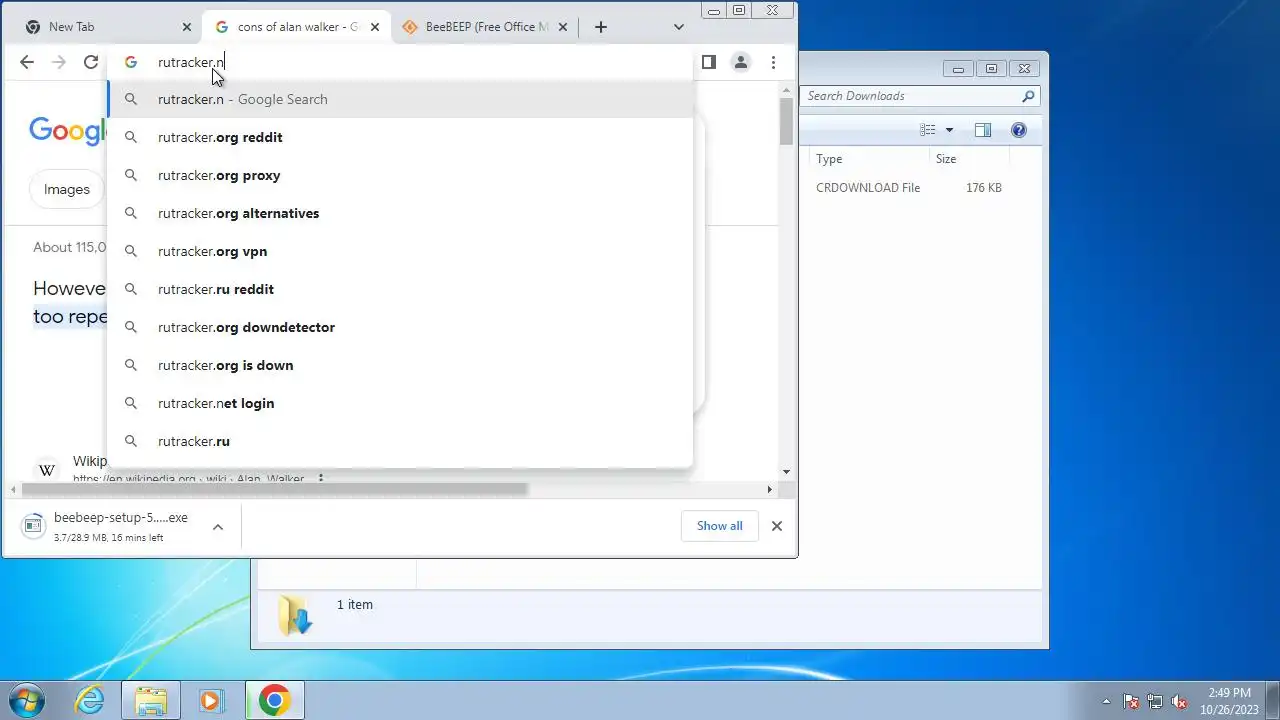Open Explorer help question mark icon
The width and height of the screenshot is (1280, 720).
(1019, 130)
